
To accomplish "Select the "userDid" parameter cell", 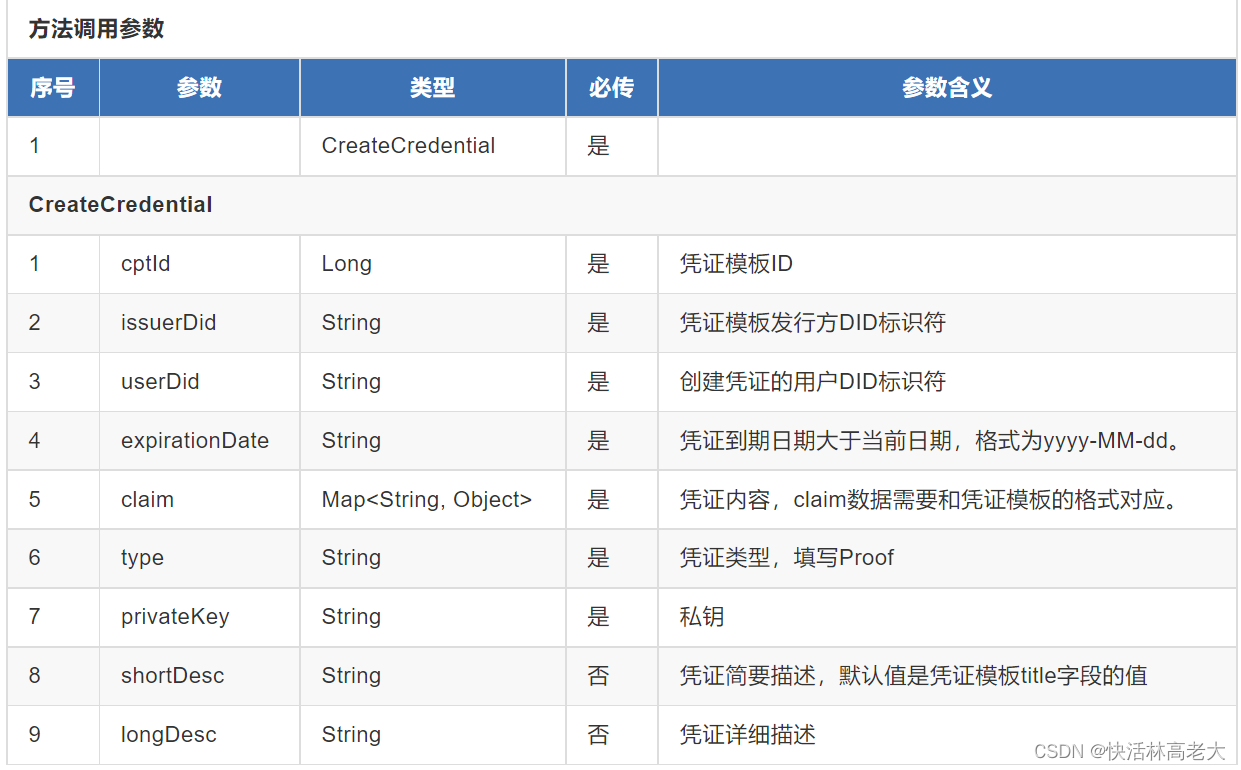I will pyautogui.click(x=160, y=381).
